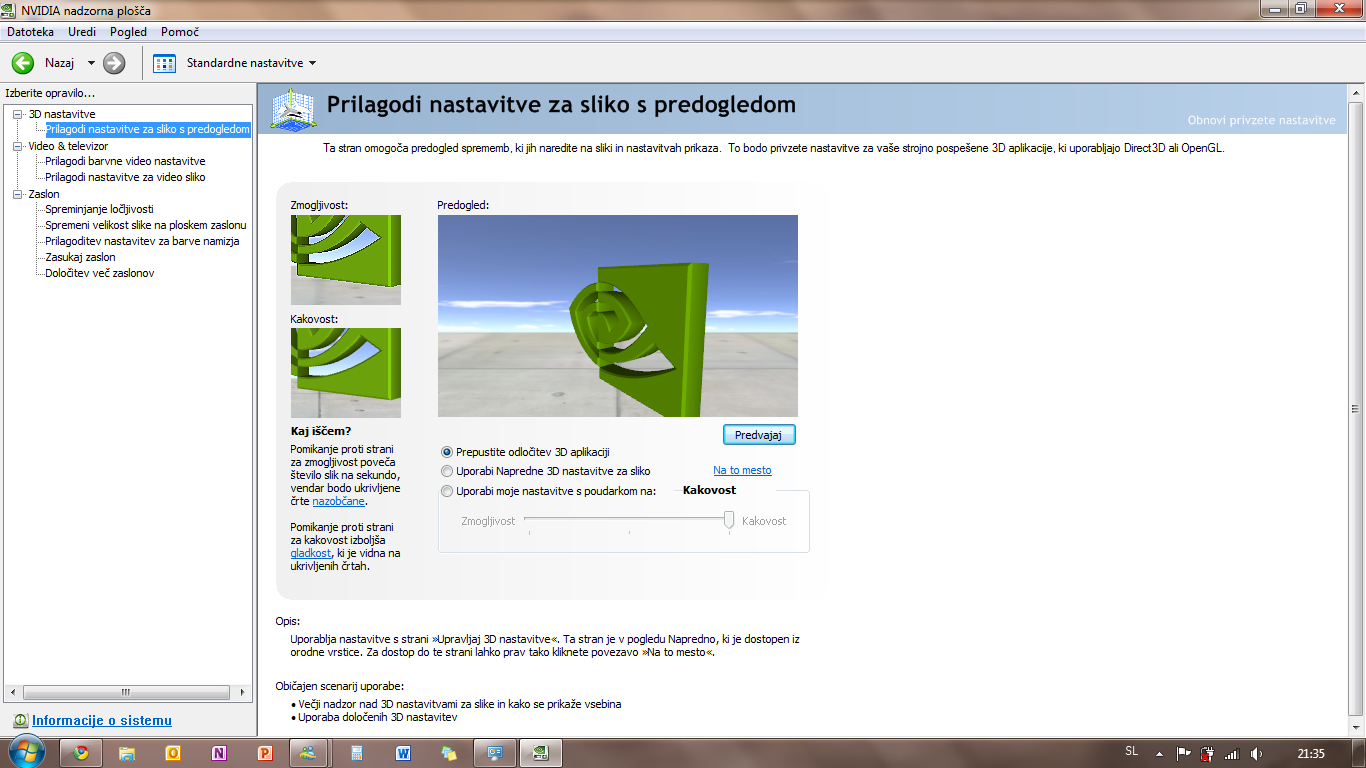The image size is (1366, 768).
Task: Click the SL language indicator
Action: click(x=1131, y=751)
